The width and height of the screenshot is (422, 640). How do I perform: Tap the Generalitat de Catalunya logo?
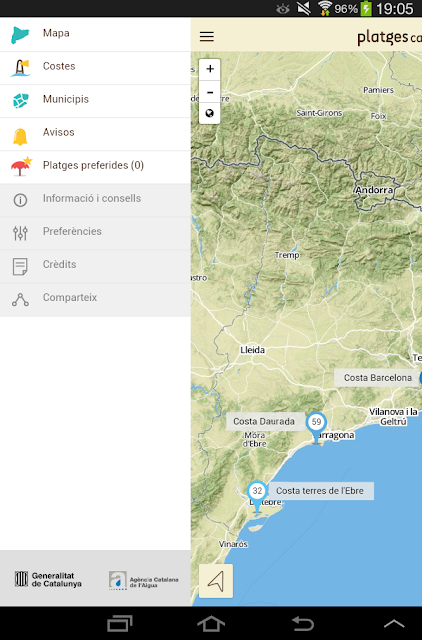tap(48, 580)
